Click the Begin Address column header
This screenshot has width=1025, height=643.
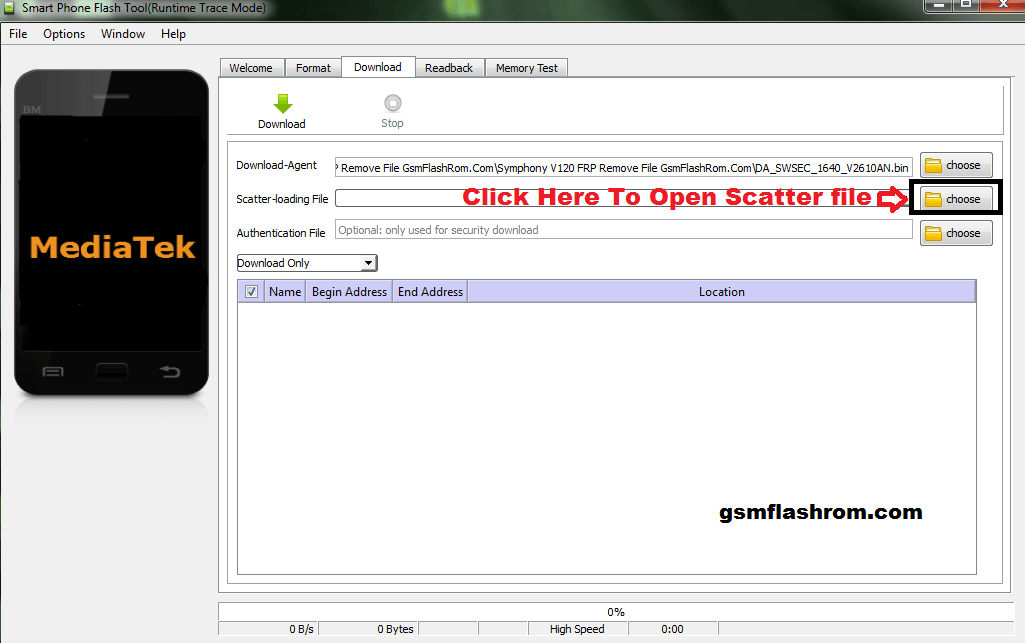[x=349, y=291]
